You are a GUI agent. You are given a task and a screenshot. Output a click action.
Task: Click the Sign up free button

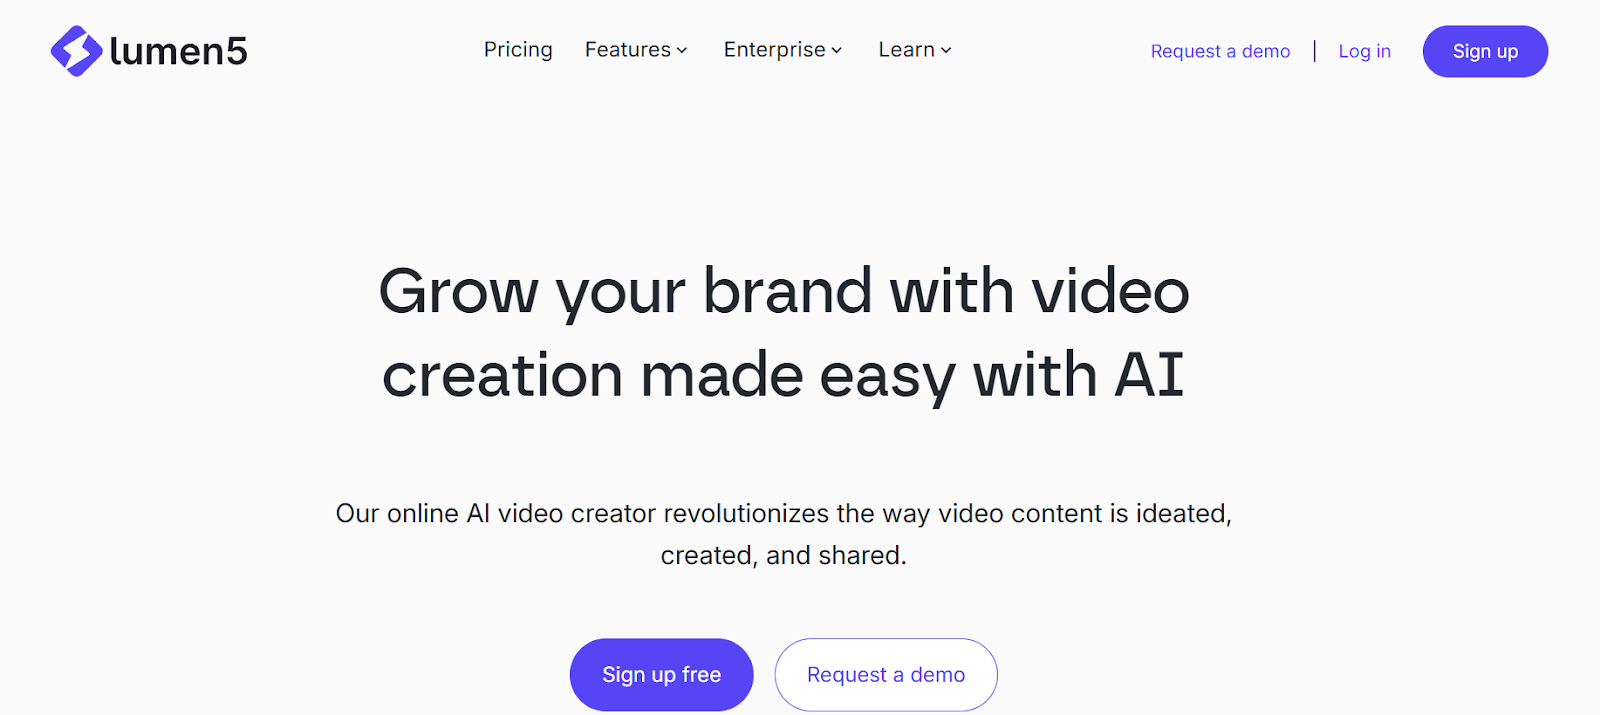pyautogui.click(x=661, y=675)
